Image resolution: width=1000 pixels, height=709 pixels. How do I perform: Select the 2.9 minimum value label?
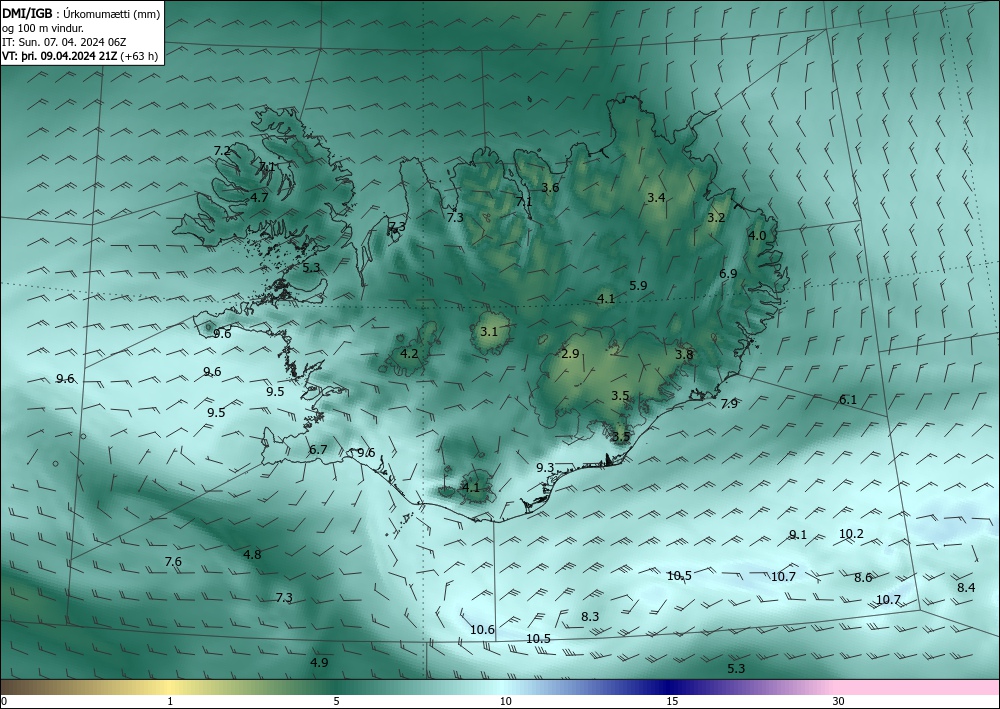pyautogui.click(x=570, y=354)
